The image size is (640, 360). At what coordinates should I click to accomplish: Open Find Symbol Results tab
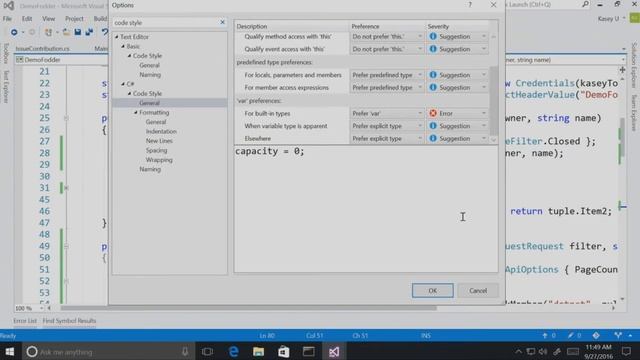(69, 321)
